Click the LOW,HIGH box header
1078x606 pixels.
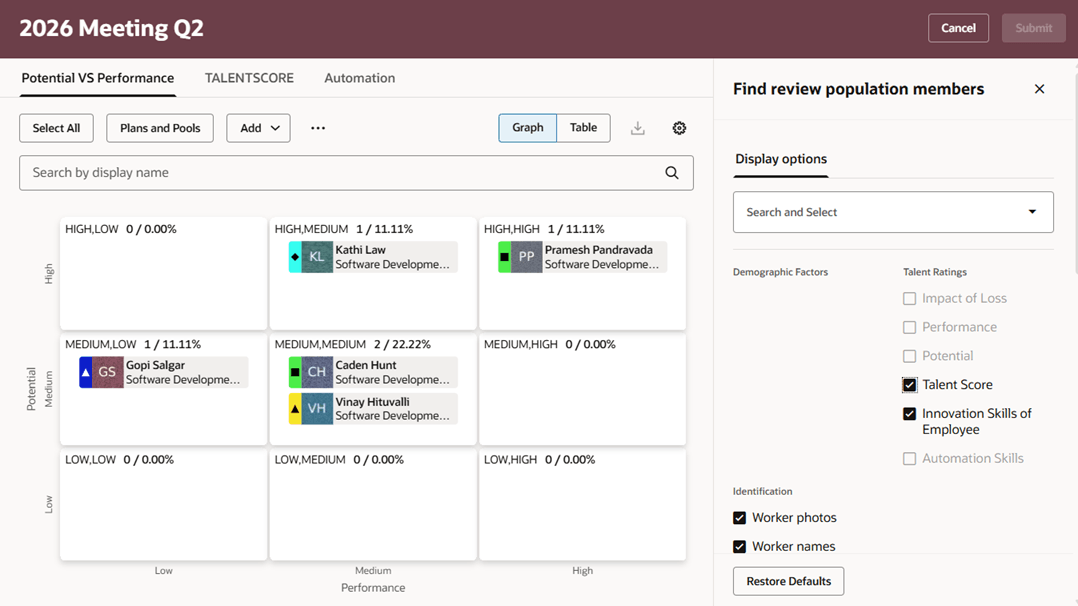[x=540, y=459]
